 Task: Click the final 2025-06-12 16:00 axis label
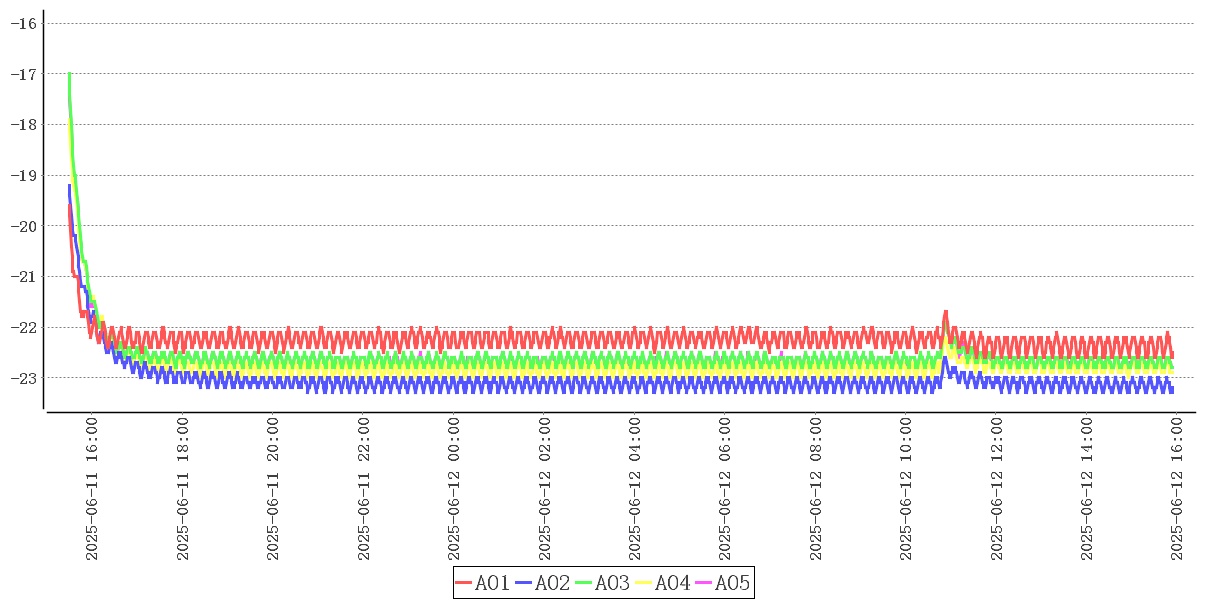[x=1177, y=489]
